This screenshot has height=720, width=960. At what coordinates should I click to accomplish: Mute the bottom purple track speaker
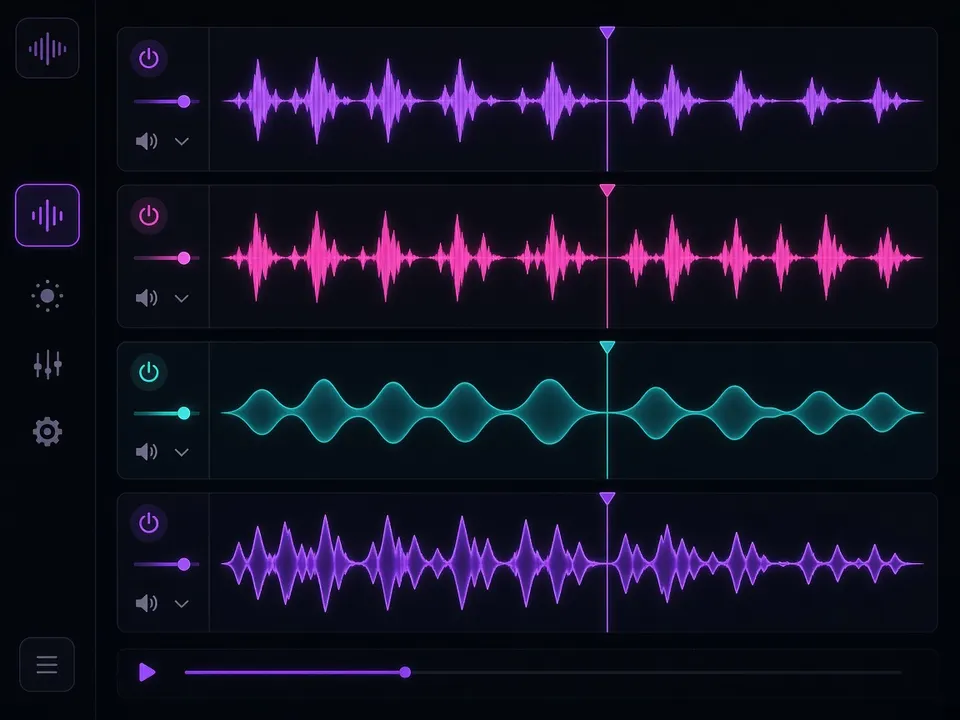[146, 603]
